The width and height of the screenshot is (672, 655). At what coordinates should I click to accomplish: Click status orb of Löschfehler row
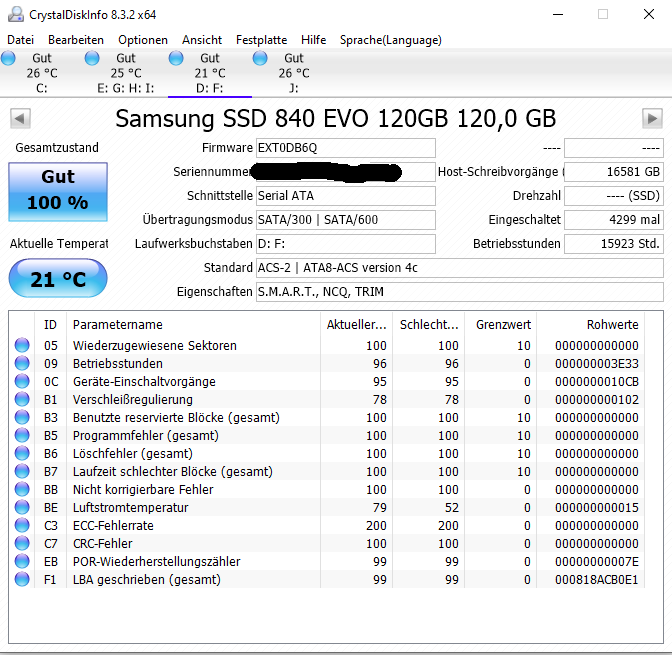tap(22, 453)
